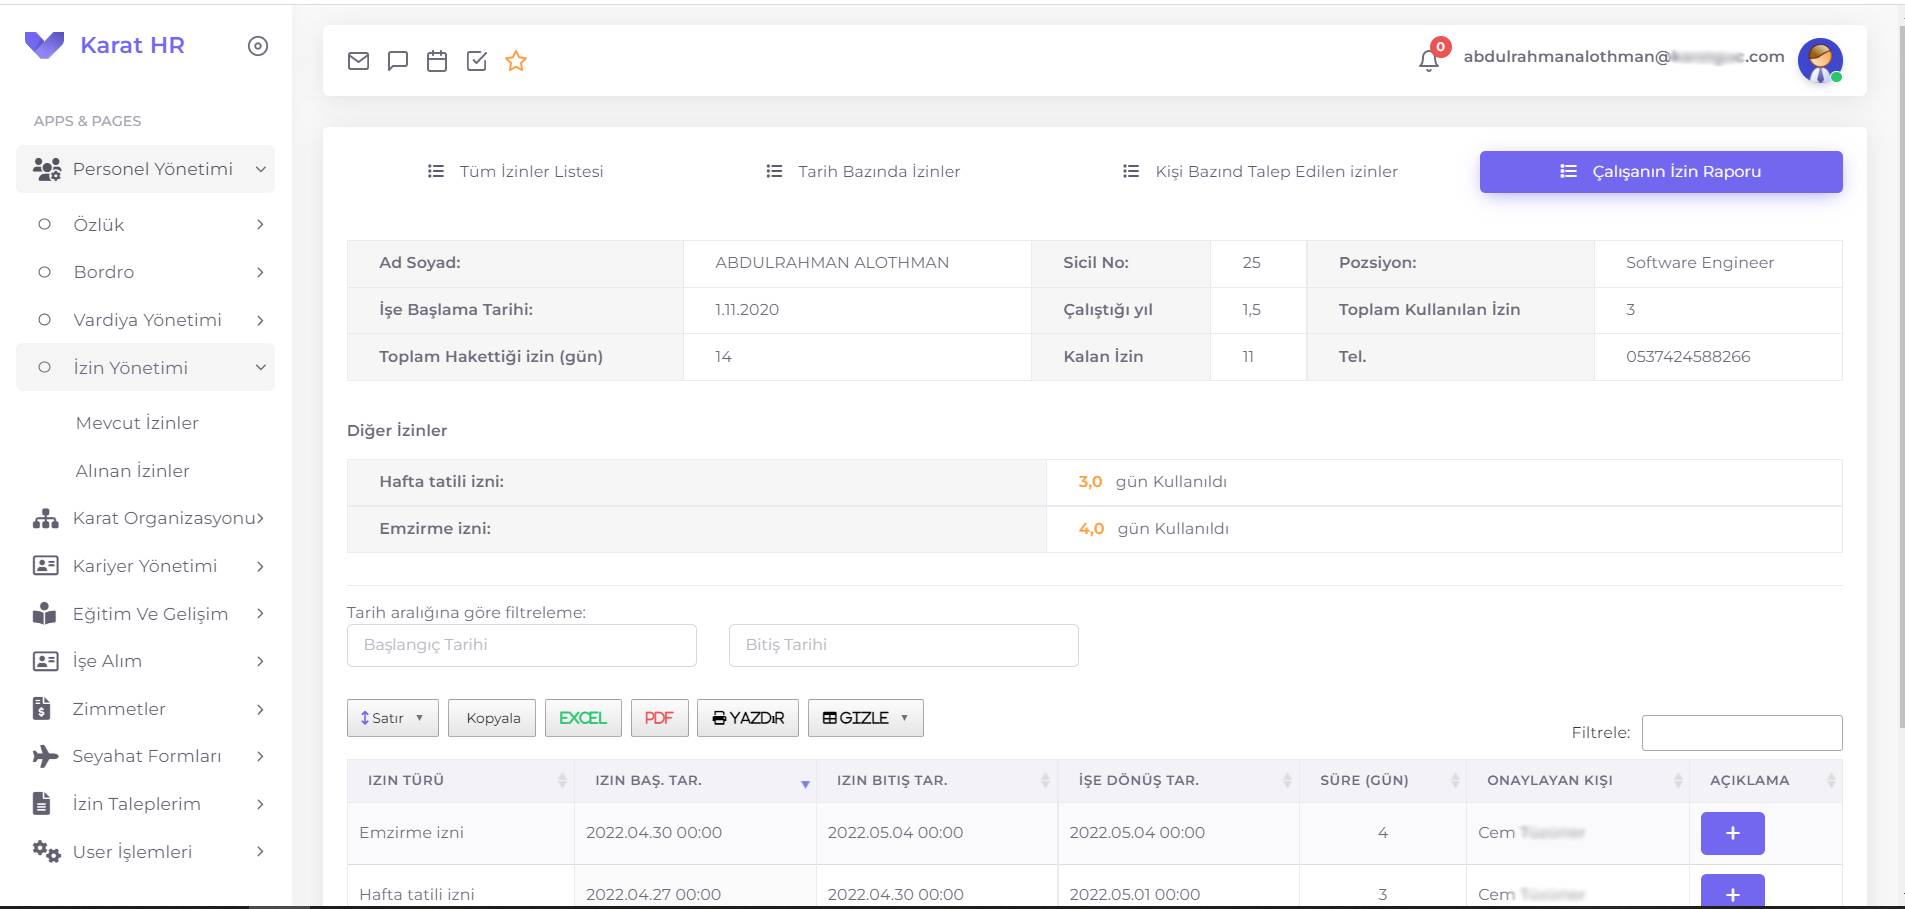Click the Filtrele search field
This screenshot has height=909, width=1905.
[1742, 732]
